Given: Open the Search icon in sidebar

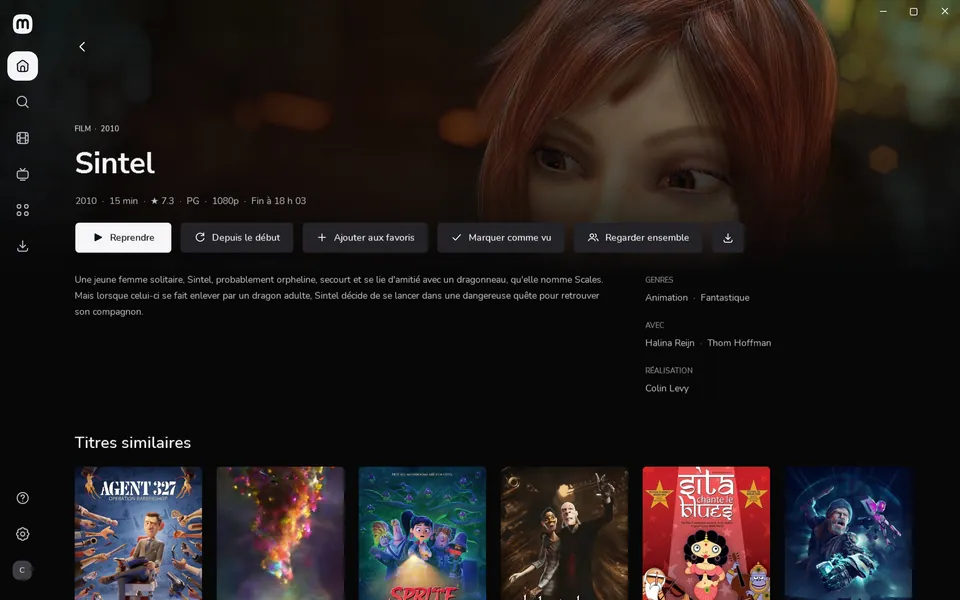Looking at the screenshot, I should pyautogui.click(x=23, y=102).
